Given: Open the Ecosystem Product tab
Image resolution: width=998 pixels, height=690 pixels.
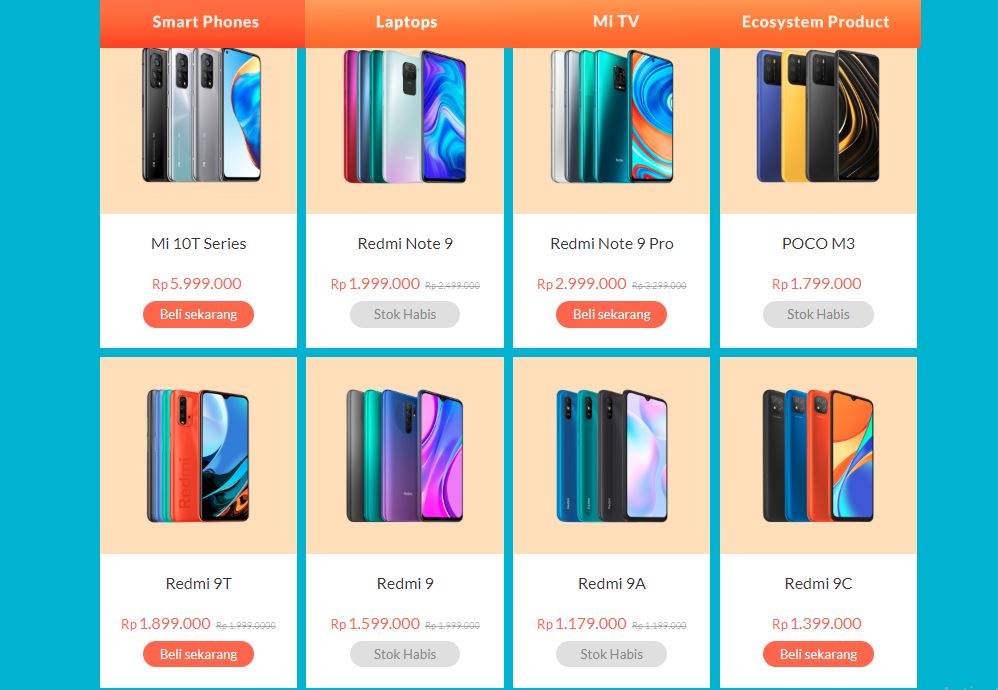Looking at the screenshot, I should pyautogui.click(x=817, y=22).
